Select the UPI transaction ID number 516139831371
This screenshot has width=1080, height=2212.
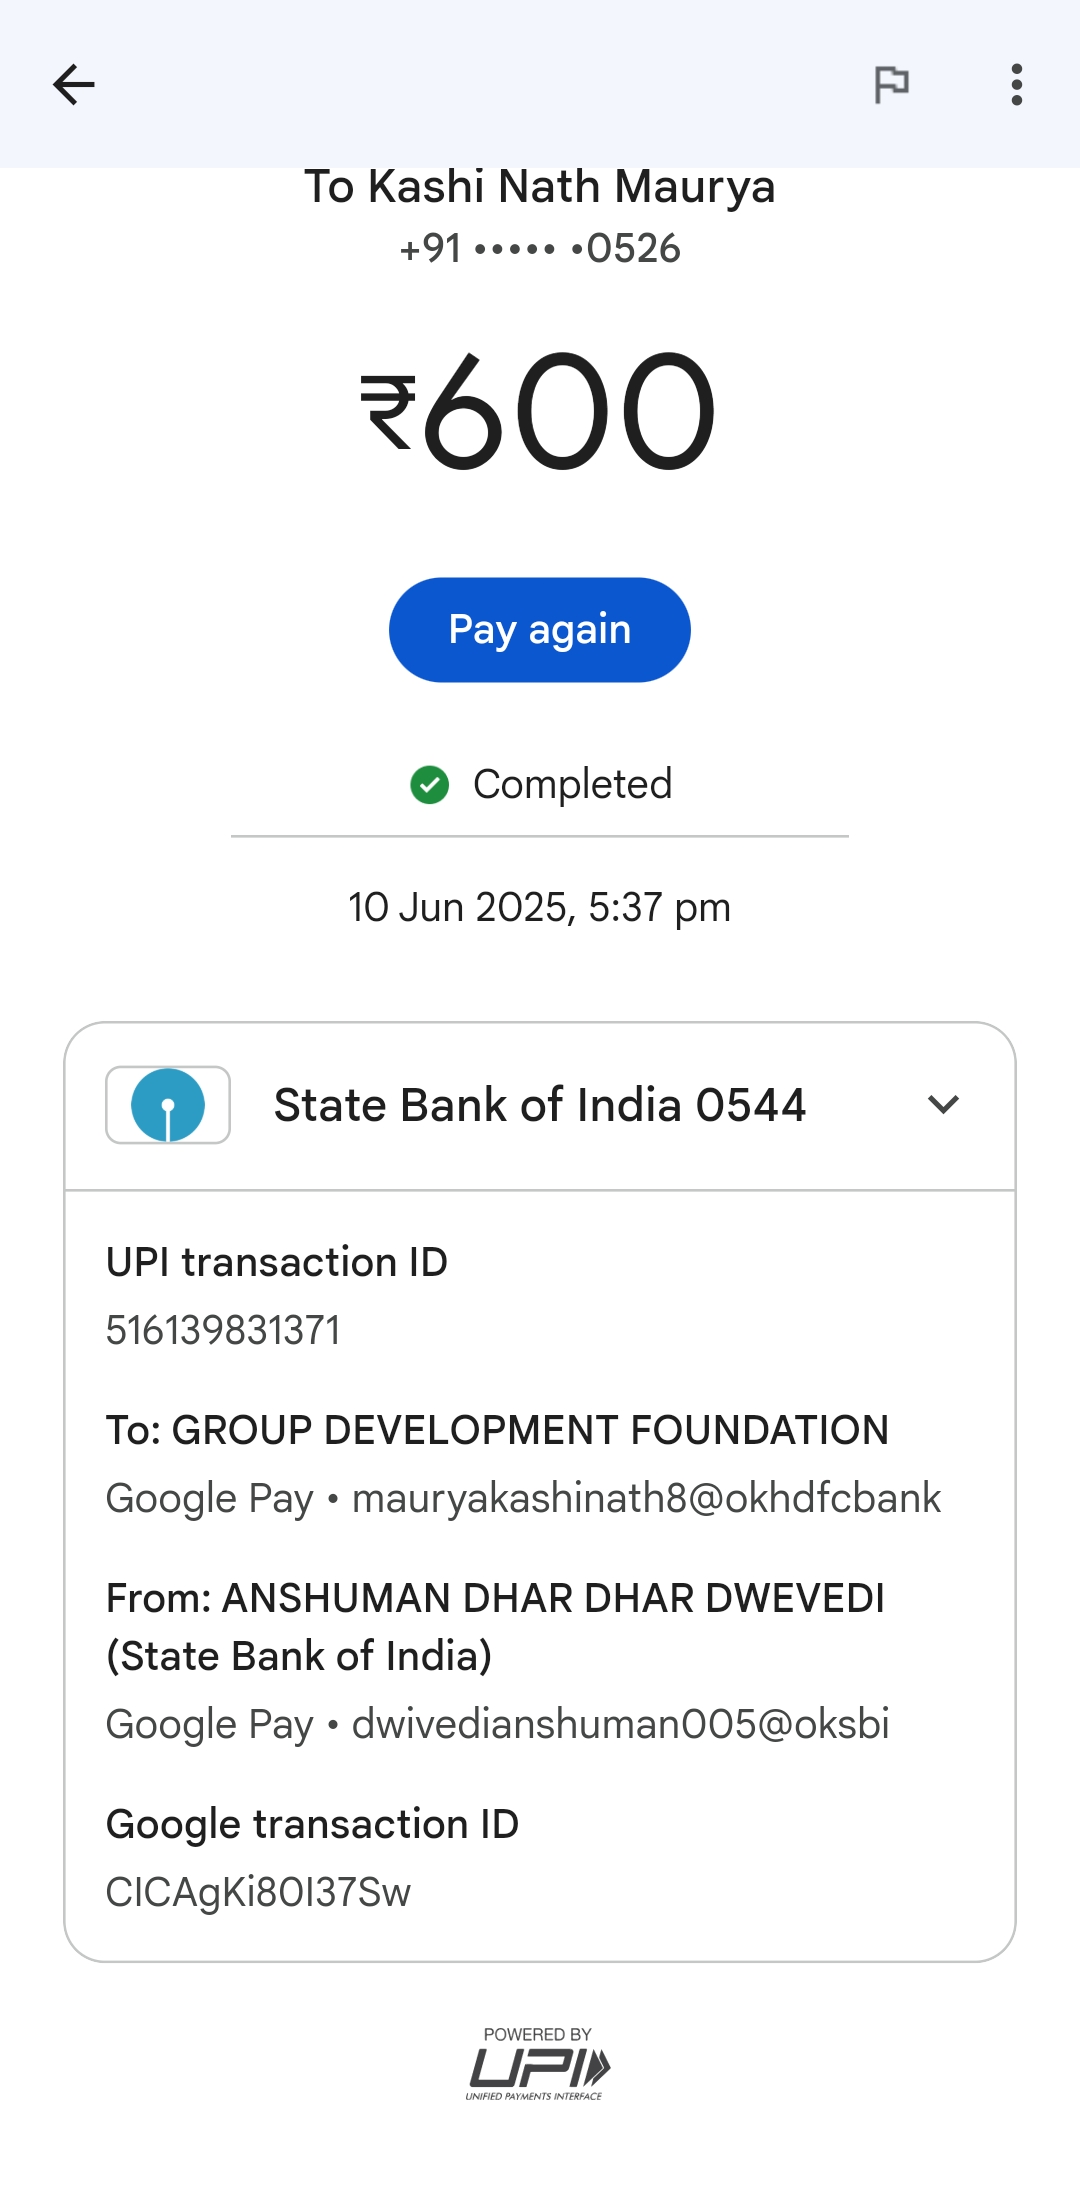(x=223, y=1331)
